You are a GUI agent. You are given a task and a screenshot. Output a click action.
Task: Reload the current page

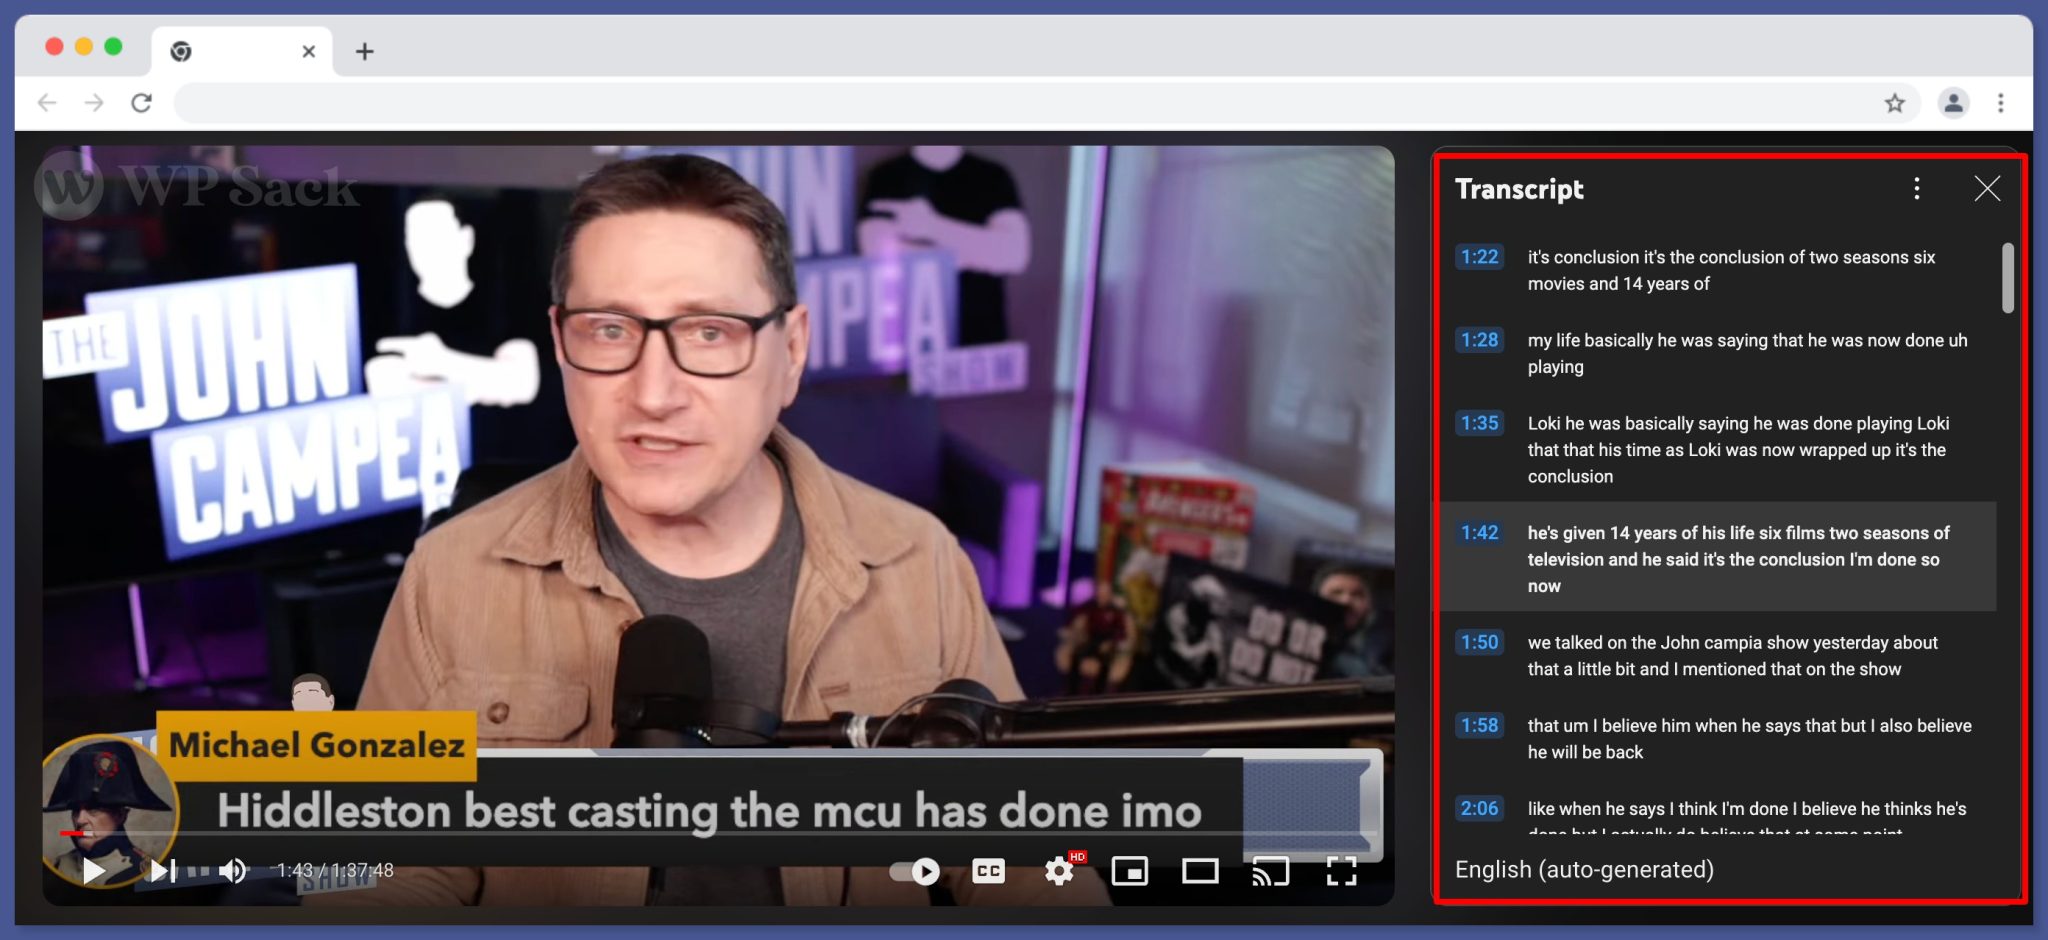point(142,103)
